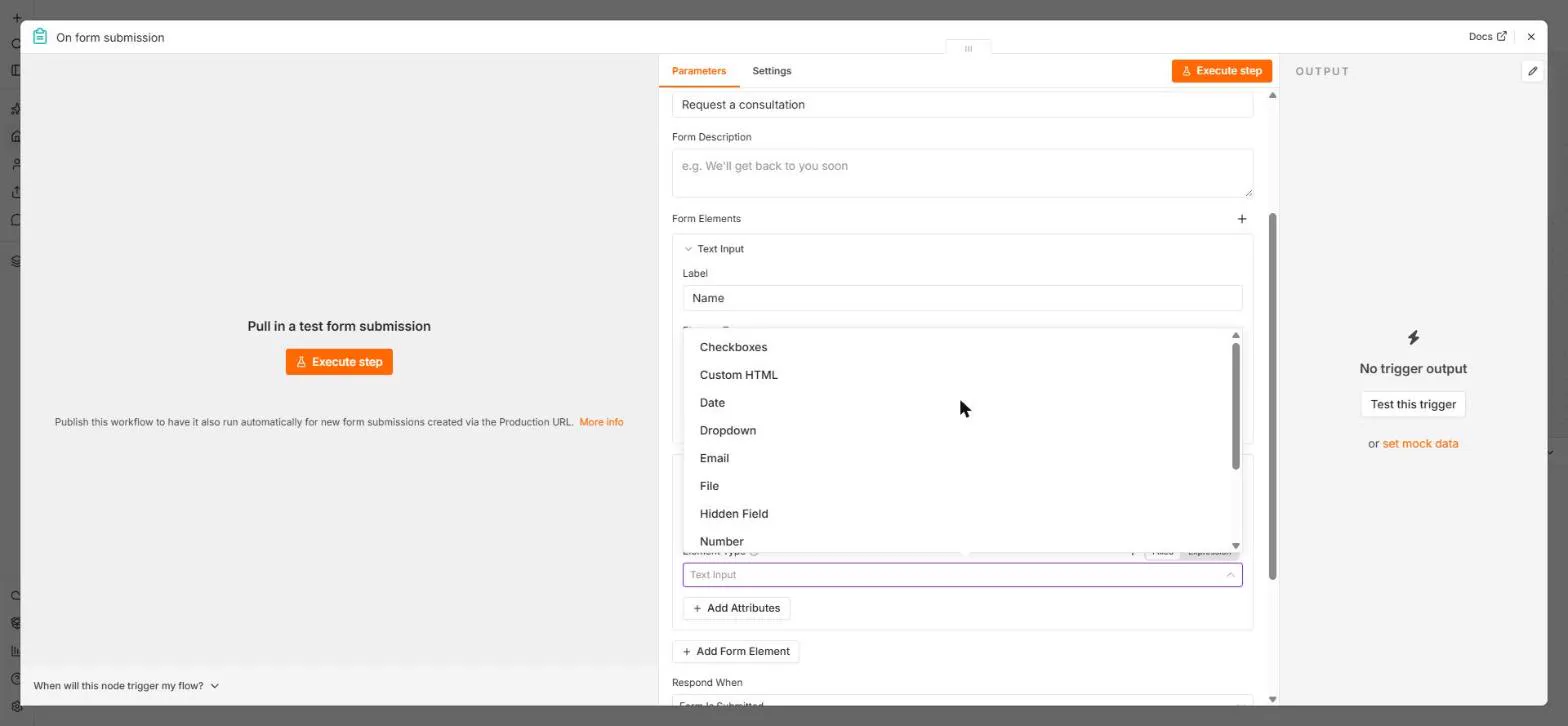This screenshot has height=726, width=1568.
Task: Click the element type list scrollbar thumb
Action: click(x=1236, y=405)
